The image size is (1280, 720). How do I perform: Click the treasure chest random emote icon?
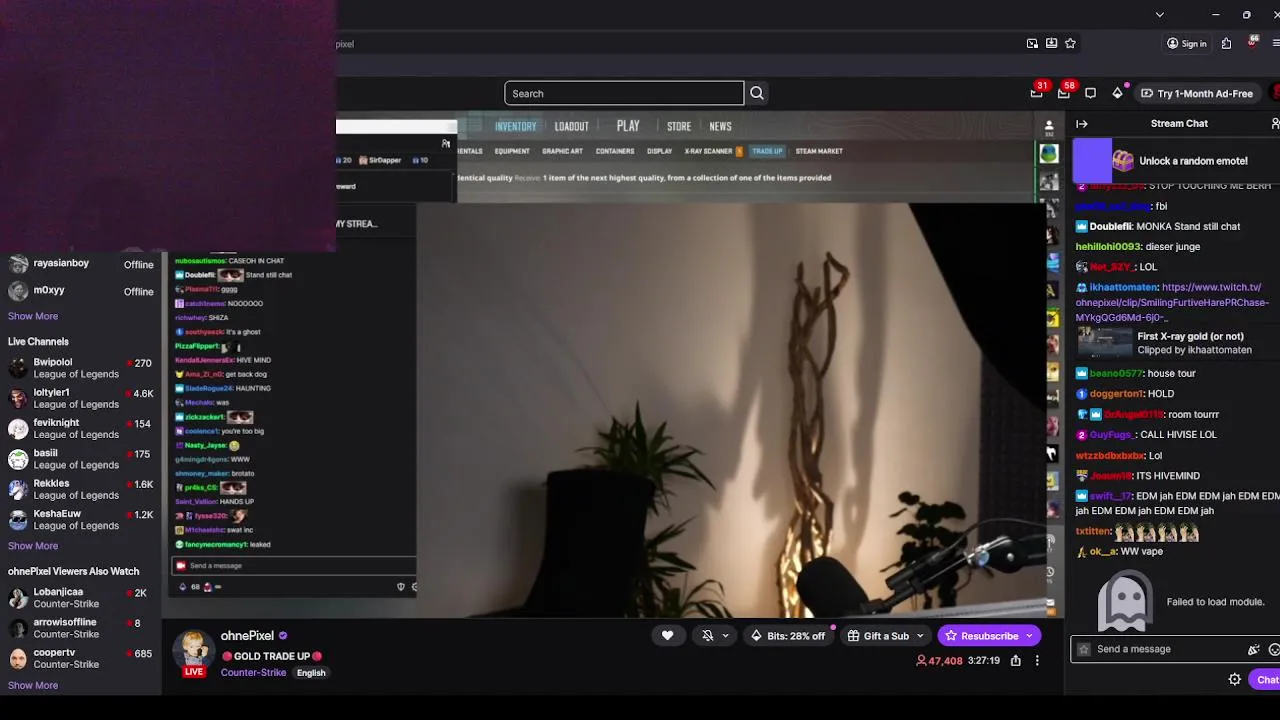tap(1123, 161)
